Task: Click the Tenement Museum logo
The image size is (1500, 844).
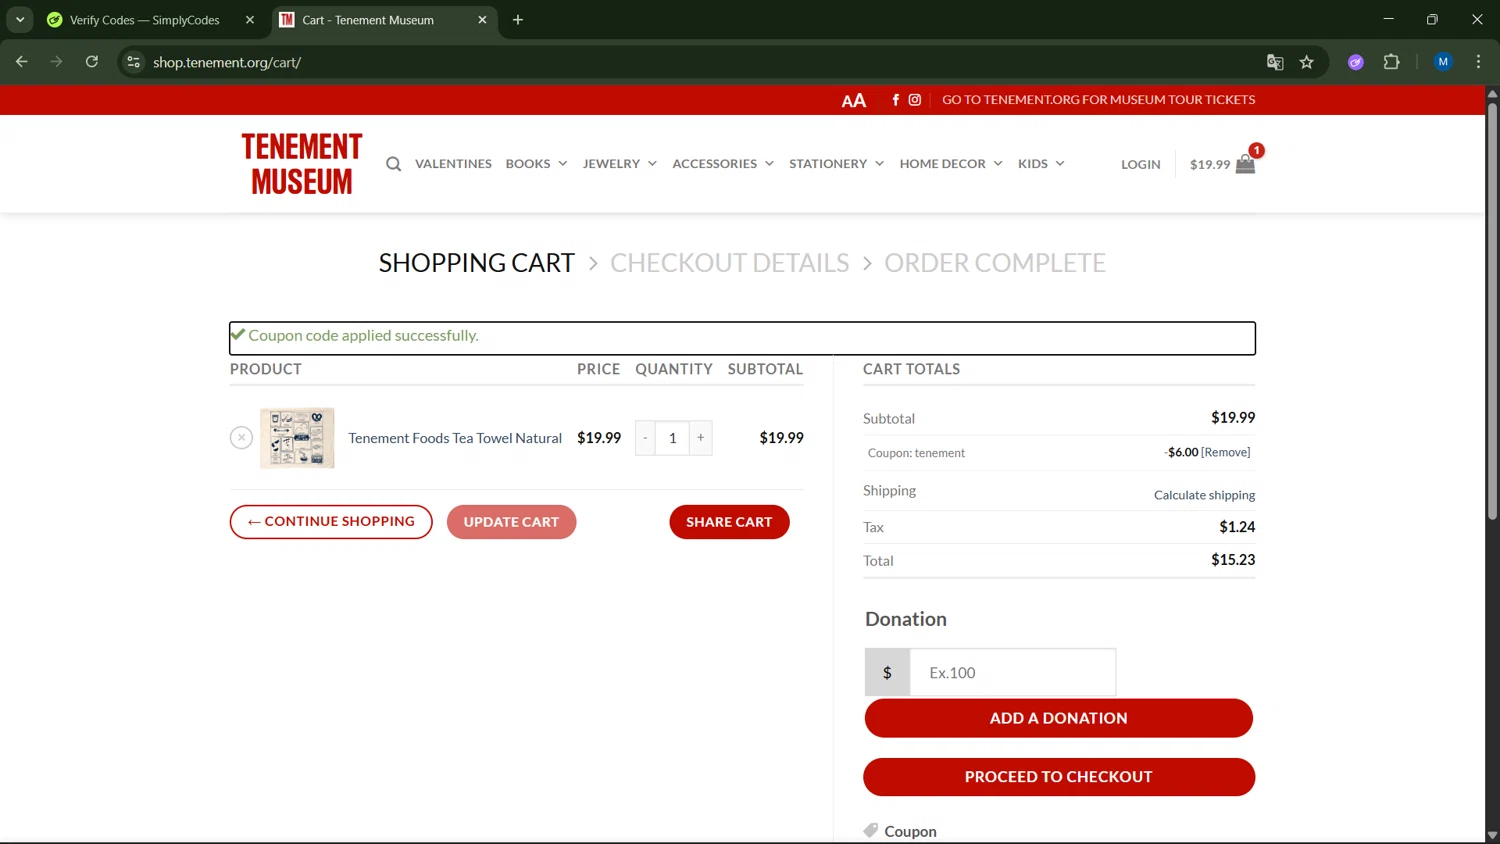Action: (302, 164)
